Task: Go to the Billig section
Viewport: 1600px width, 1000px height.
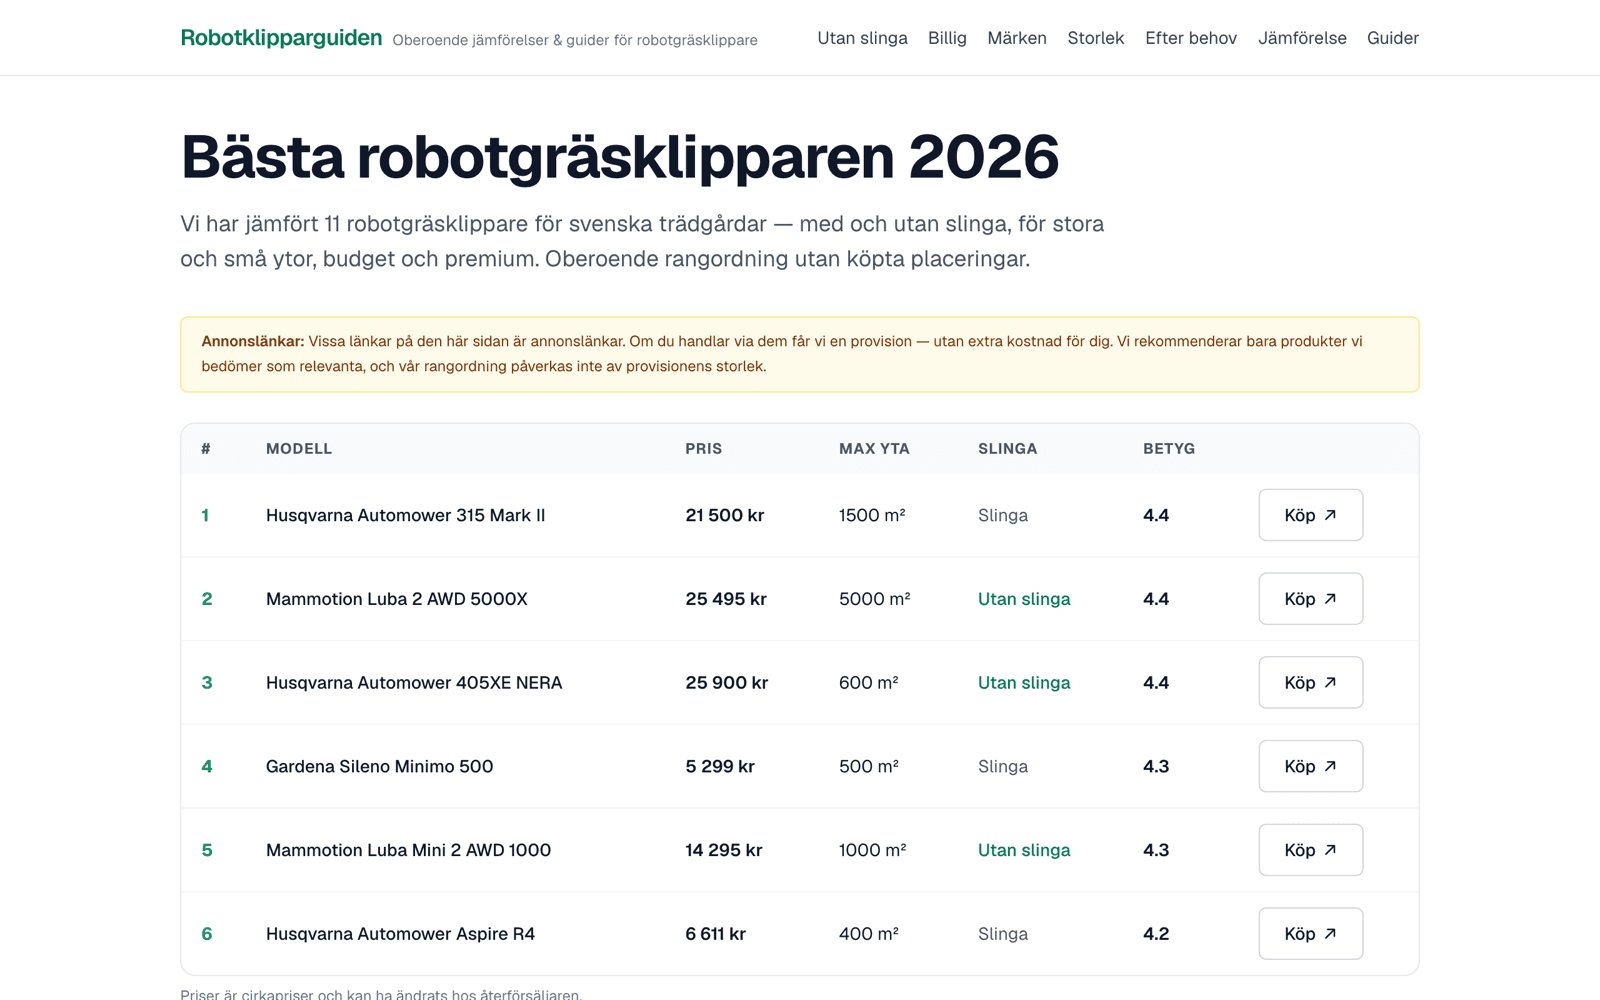Action: (x=947, y=38)
